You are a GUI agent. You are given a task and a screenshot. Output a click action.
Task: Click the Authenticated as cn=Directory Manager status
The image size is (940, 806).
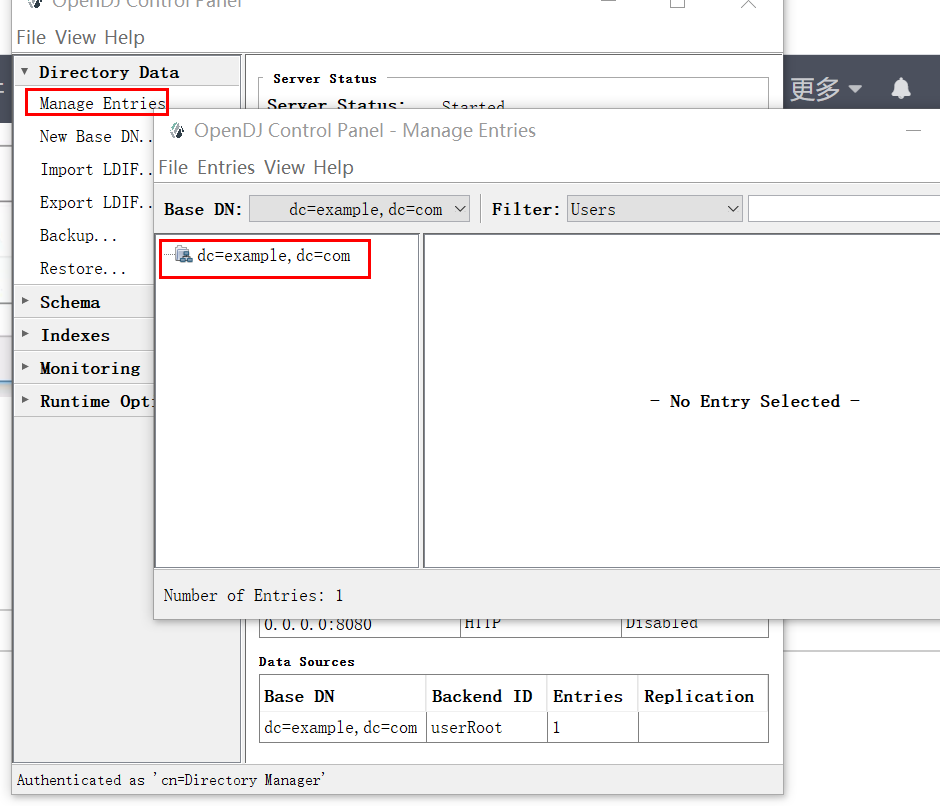tap(171, 780)
